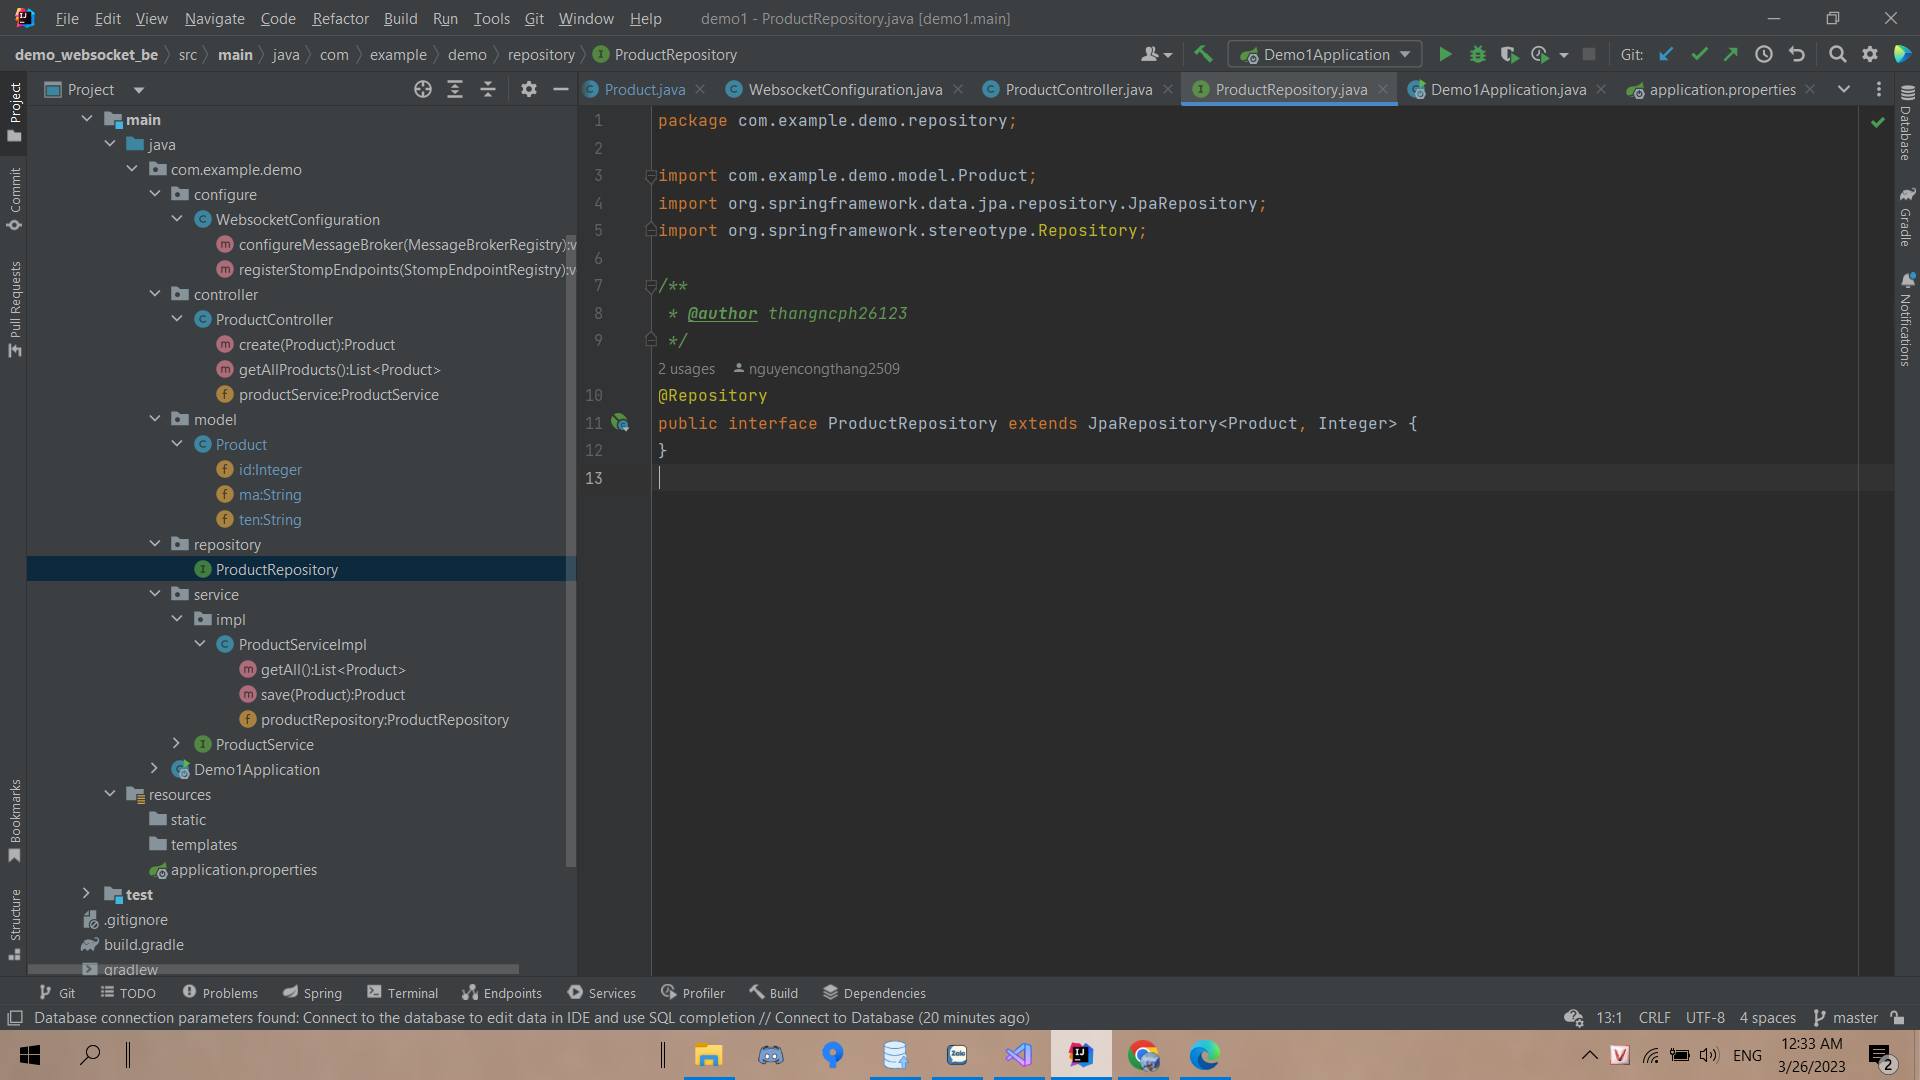Hide the Project panel with minus icon
This screenshot has width=1920, height=1080.
[x=561, y=90]
